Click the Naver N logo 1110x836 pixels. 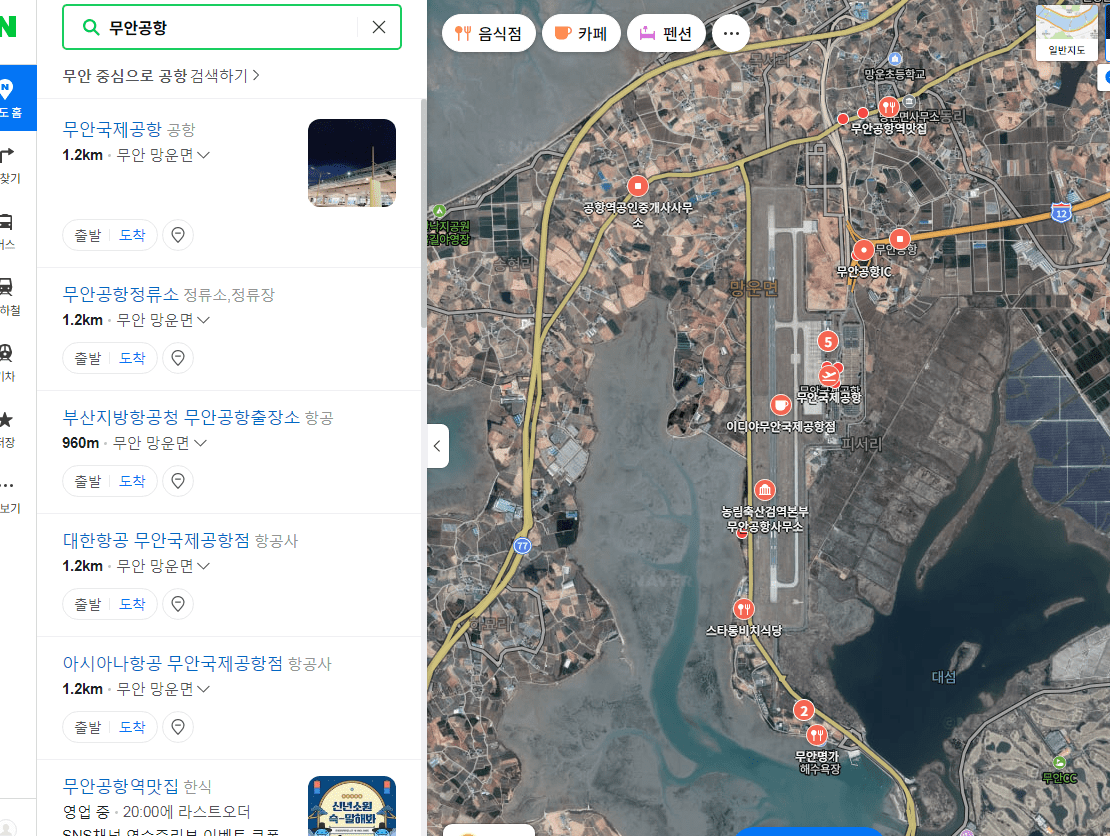click(8, 27)
